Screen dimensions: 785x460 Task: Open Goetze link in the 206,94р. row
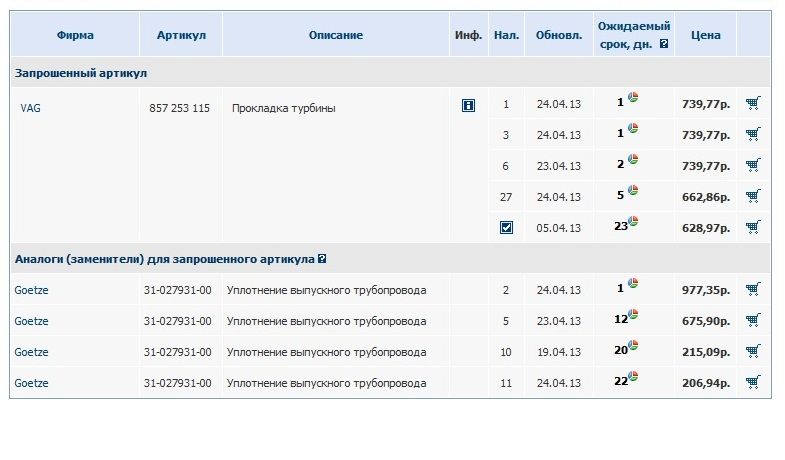(31, 383)
